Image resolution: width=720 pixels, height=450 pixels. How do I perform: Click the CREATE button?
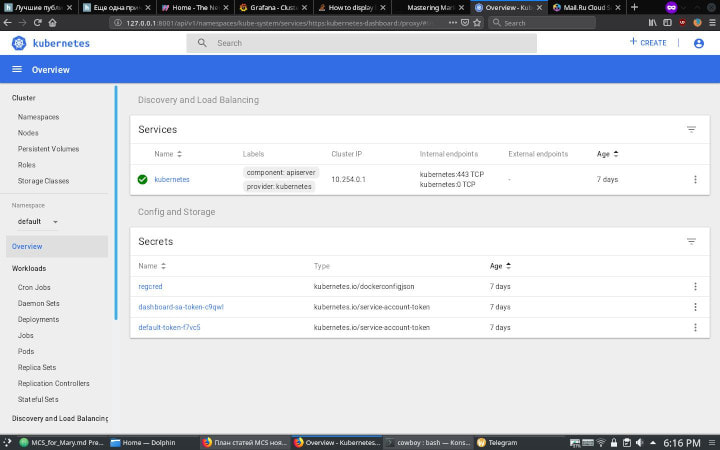pos(648,43)
